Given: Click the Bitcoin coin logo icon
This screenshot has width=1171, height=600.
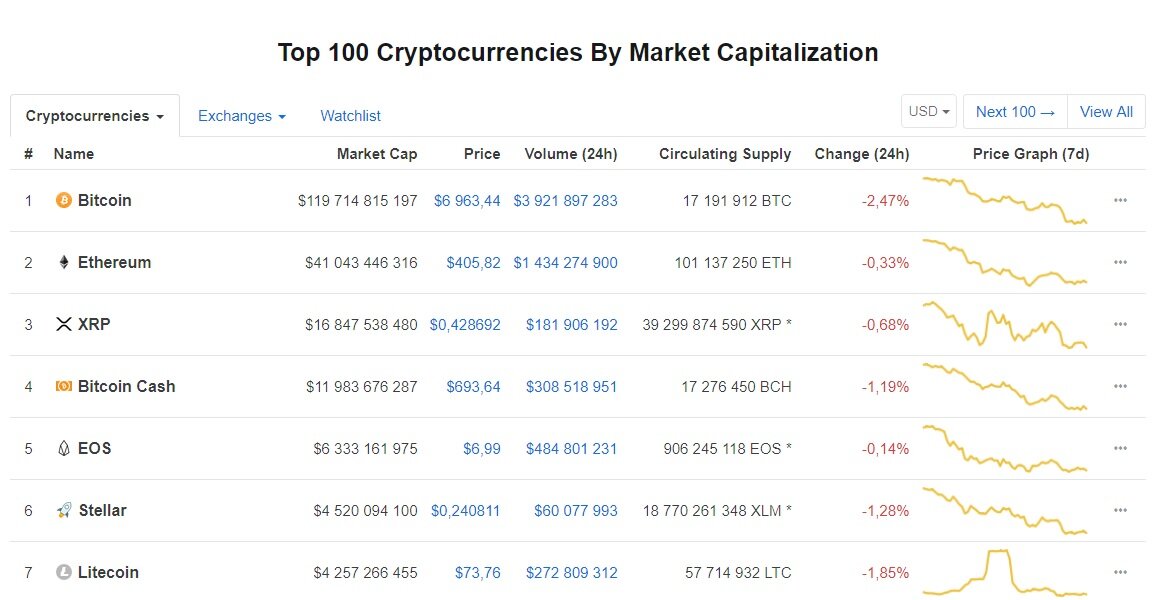Looking at the screenshot, I should pyautogui.click(x=64, y=201).
